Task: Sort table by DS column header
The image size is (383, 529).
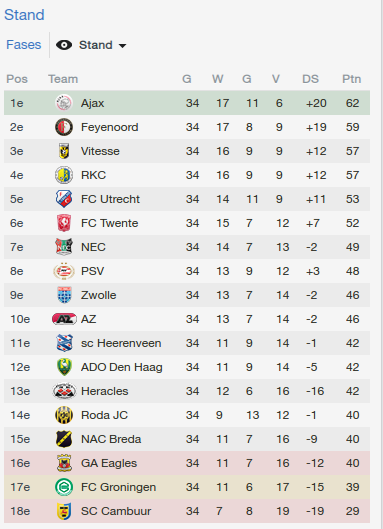Action: [x=310, y=79]
